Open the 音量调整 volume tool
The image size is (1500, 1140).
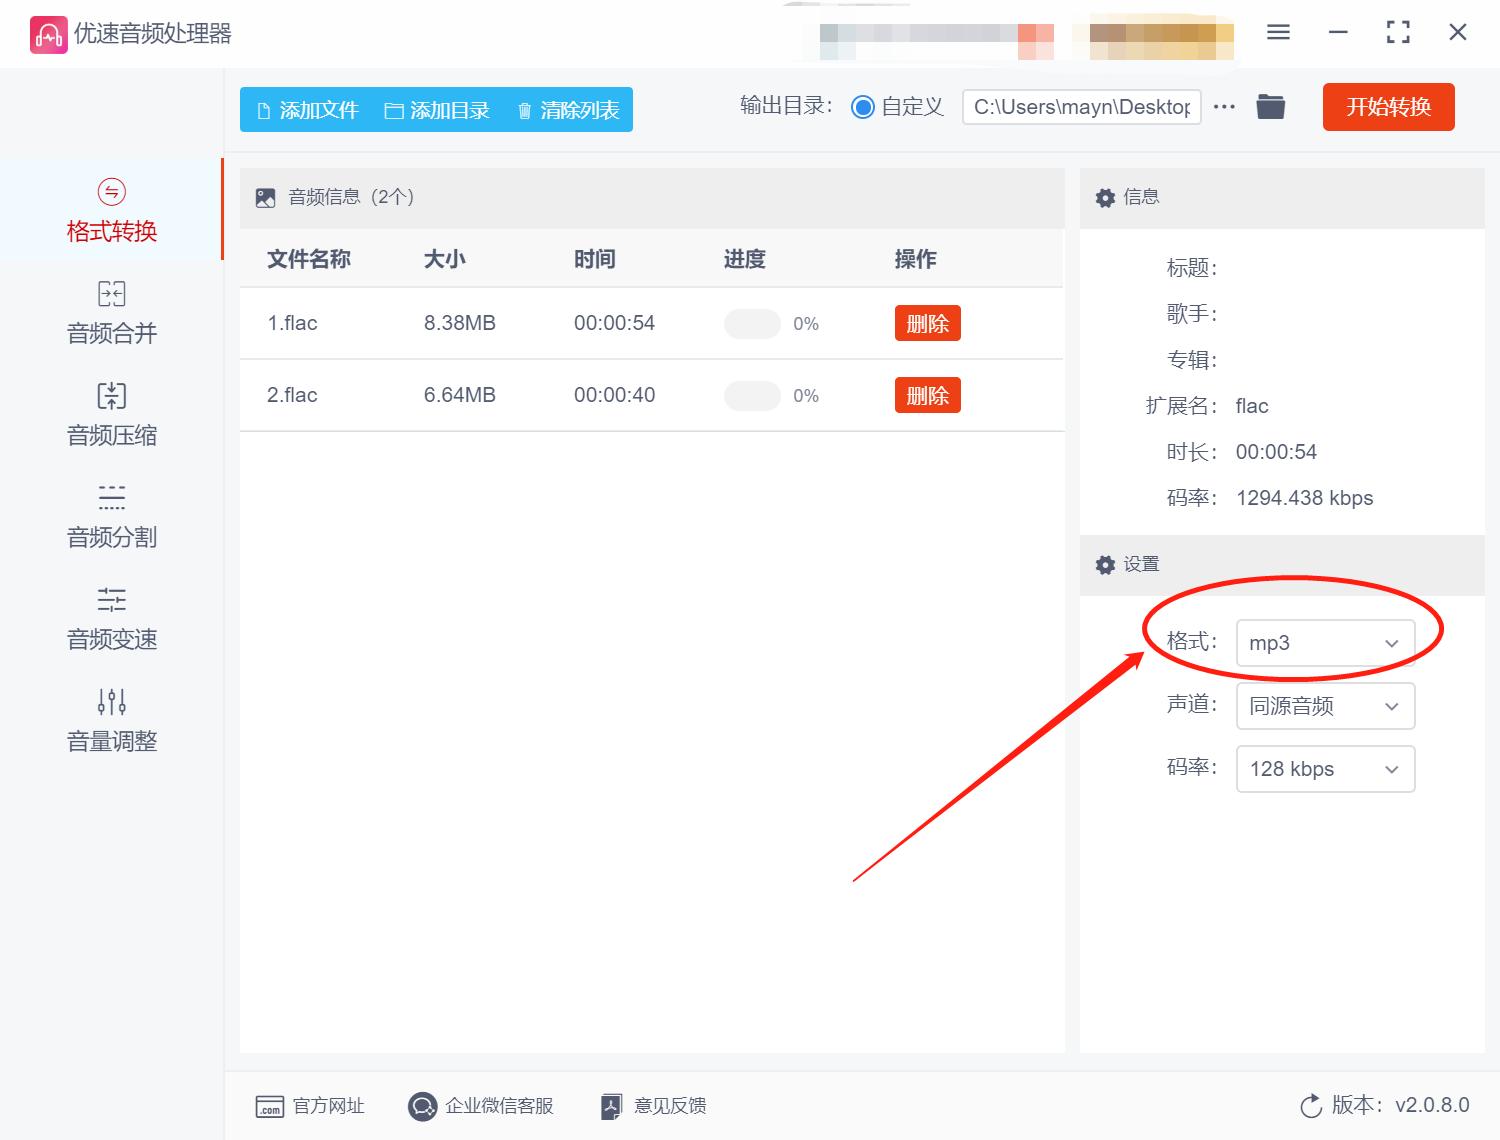click(110, 720)
